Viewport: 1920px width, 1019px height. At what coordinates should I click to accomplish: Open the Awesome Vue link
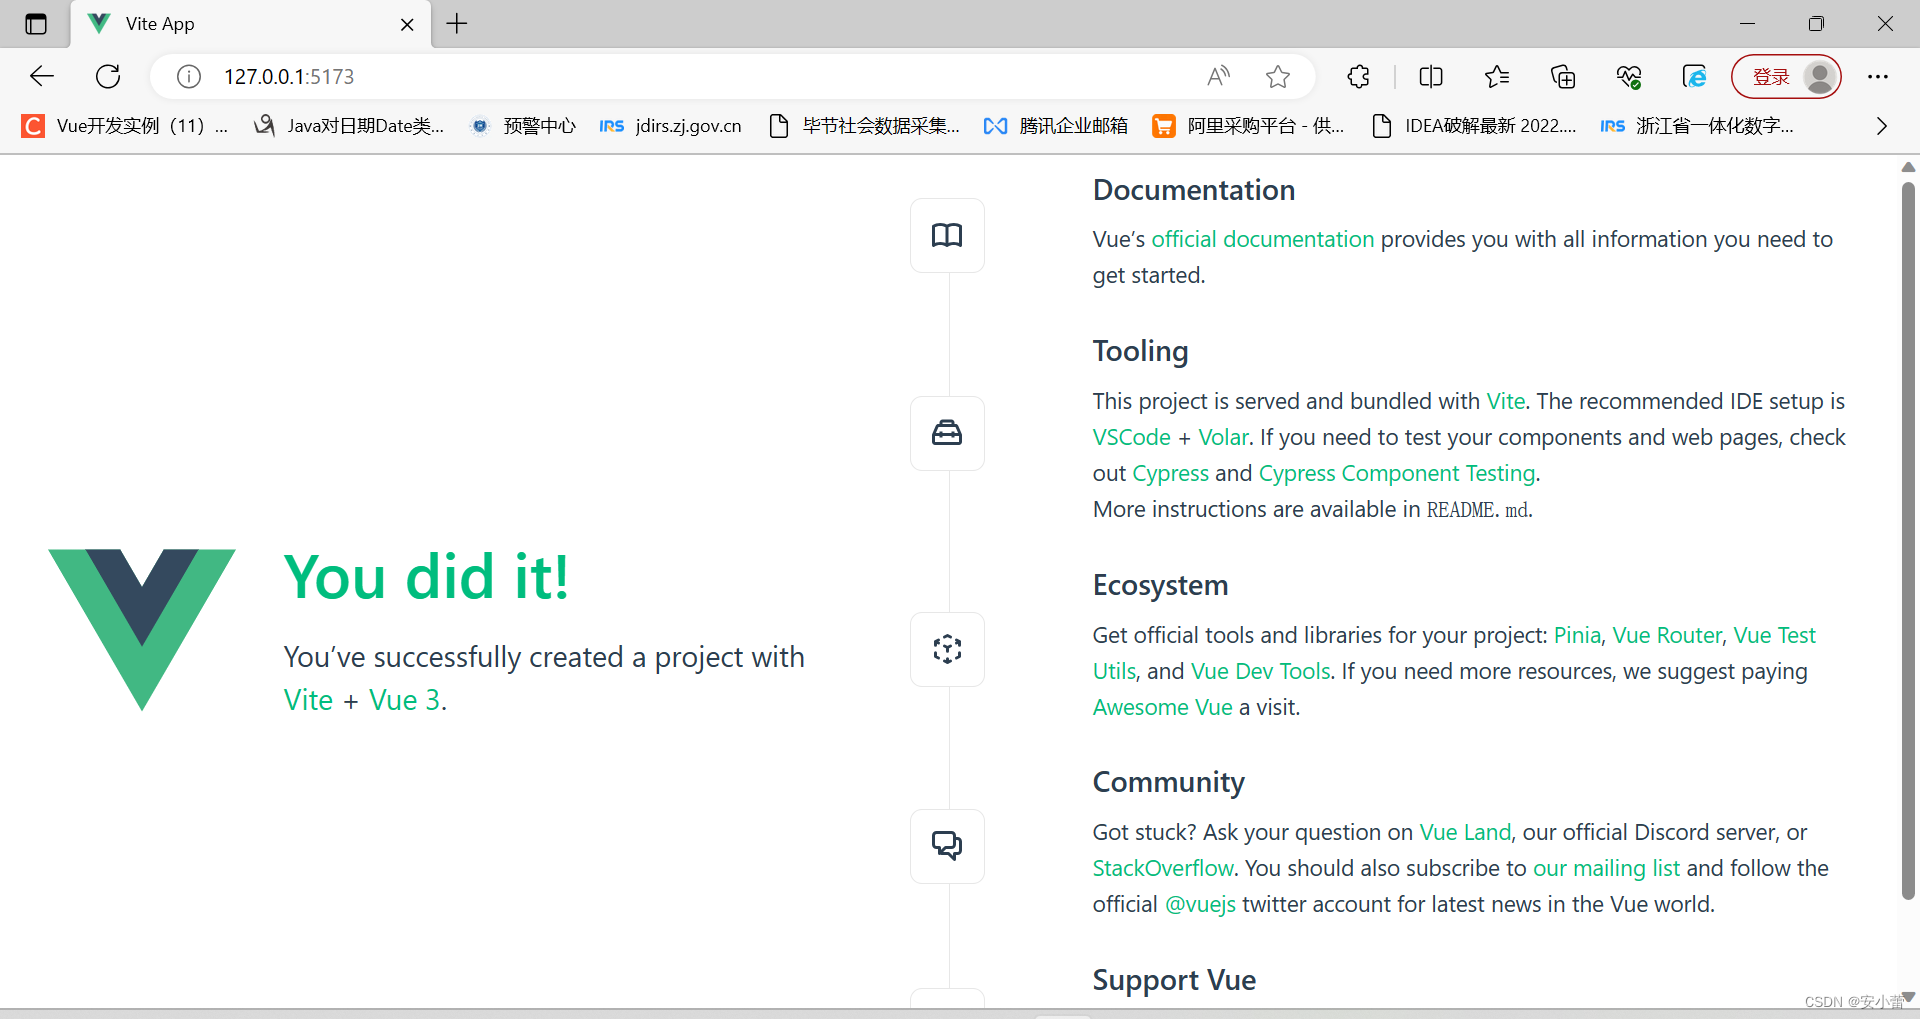1162,707
